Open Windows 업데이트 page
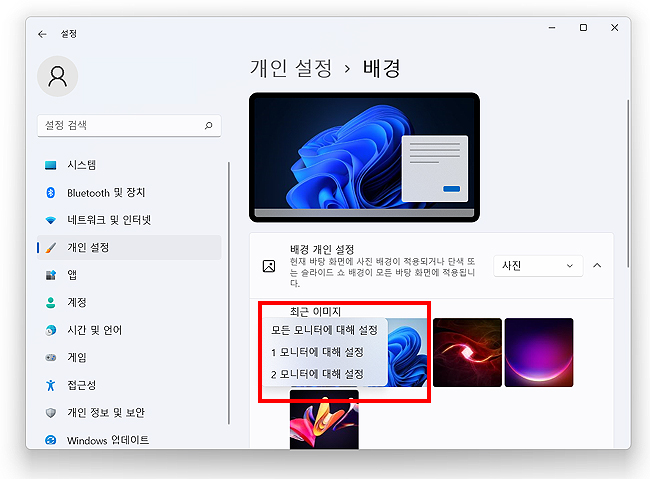Image resolution: width=650 pixels, height=479 pixels. [x=129, y=440]
